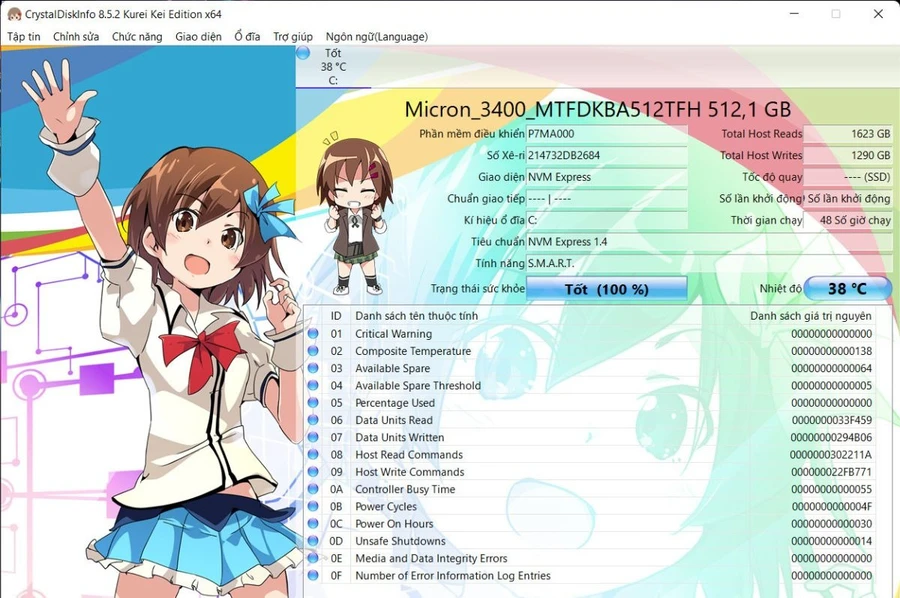Click the status orb for Power Cycles

pyautogui.click(x=313, y=506)
